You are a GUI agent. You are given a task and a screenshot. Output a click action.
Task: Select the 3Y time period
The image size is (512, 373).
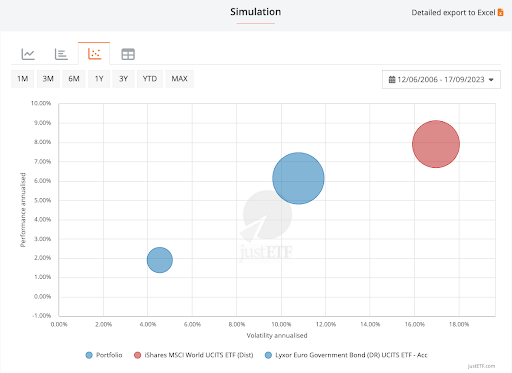[123, 79]
